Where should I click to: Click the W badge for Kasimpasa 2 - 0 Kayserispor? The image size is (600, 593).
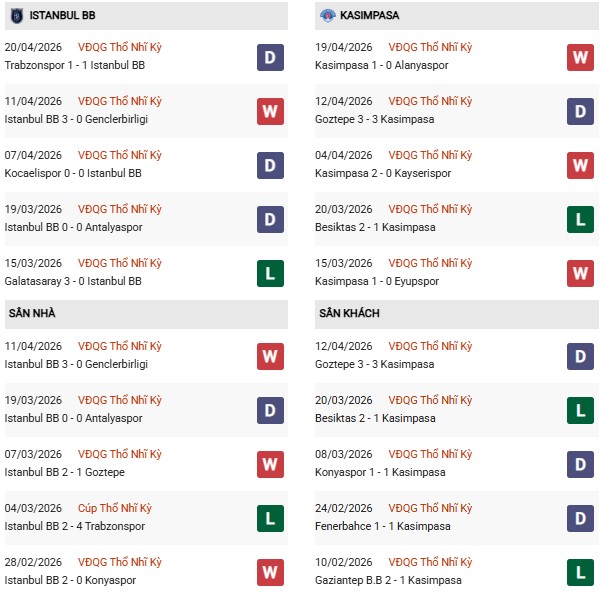point(580,165)
